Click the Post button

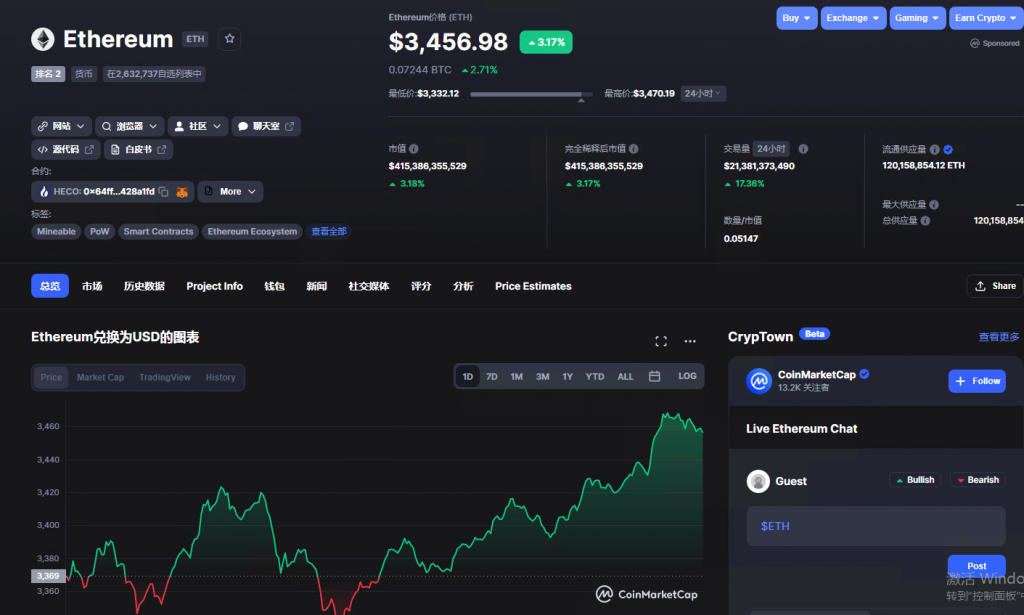pos(977,566)
